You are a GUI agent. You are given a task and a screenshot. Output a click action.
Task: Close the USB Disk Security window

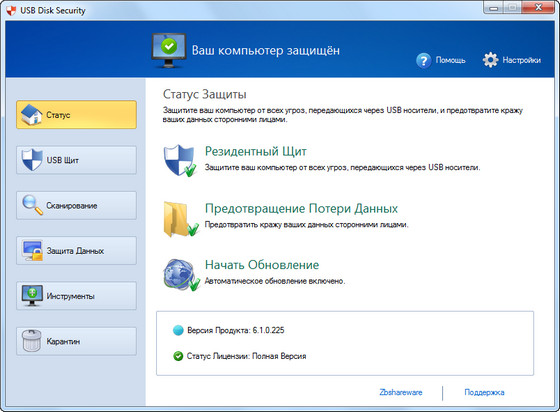(x=539, y=8)
